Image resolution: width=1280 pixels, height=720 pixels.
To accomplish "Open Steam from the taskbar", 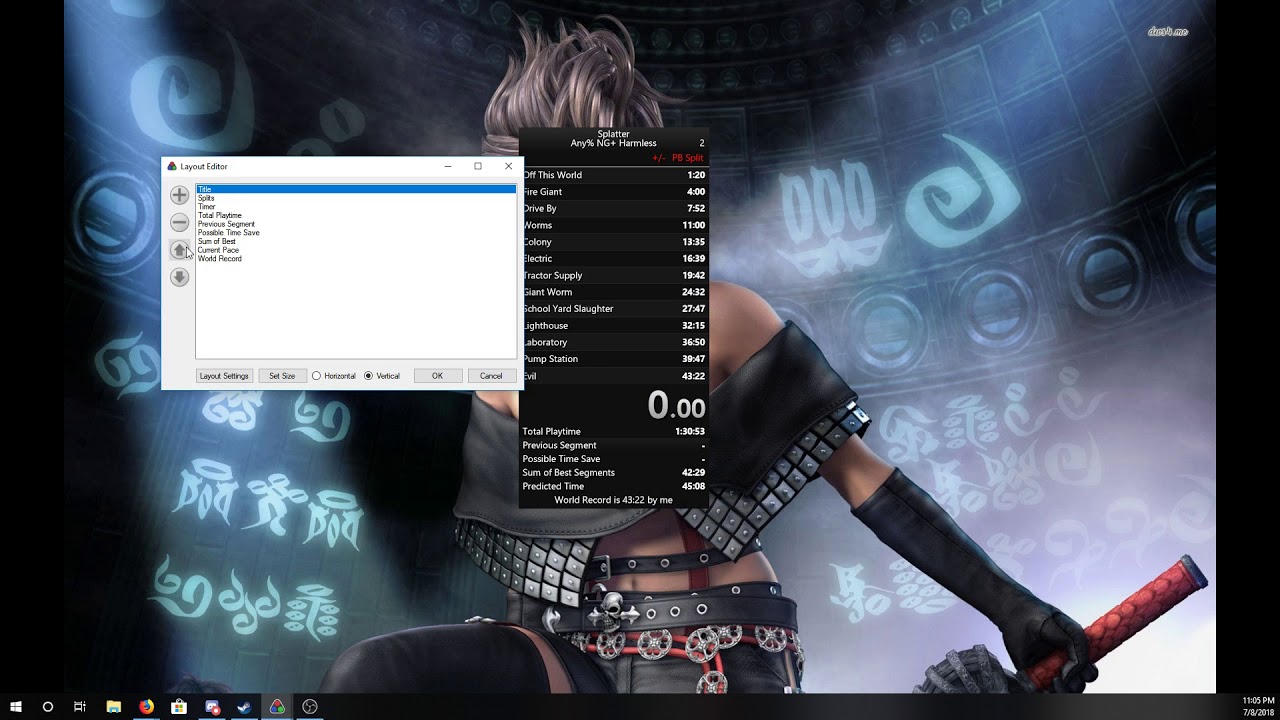I will click(x=244, y=706).
